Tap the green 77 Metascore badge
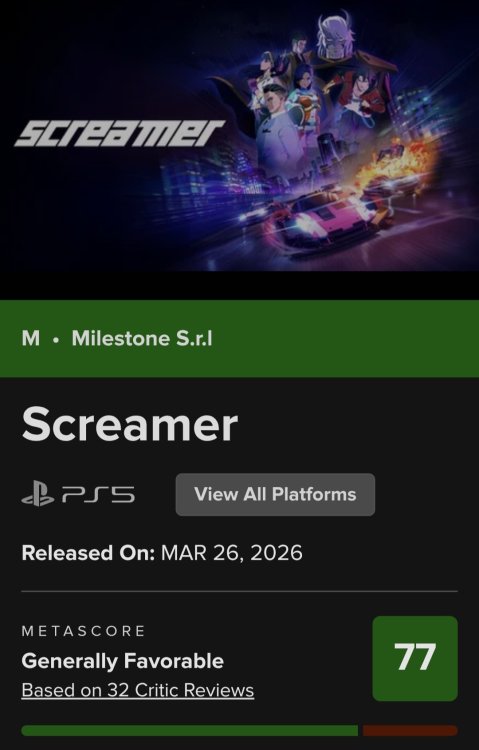Screen dimensions: 479x750 (x=415, y=658)
